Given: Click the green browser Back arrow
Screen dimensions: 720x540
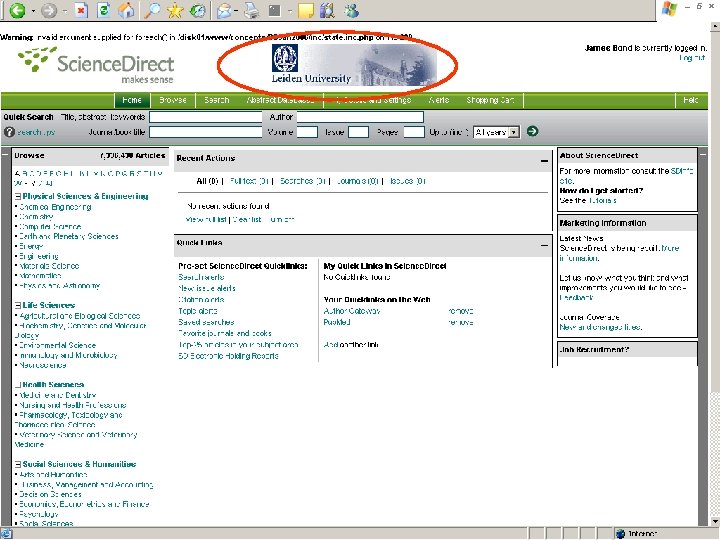Looking at the screenshot, I should pyautogui.click(x=17, y=10).
